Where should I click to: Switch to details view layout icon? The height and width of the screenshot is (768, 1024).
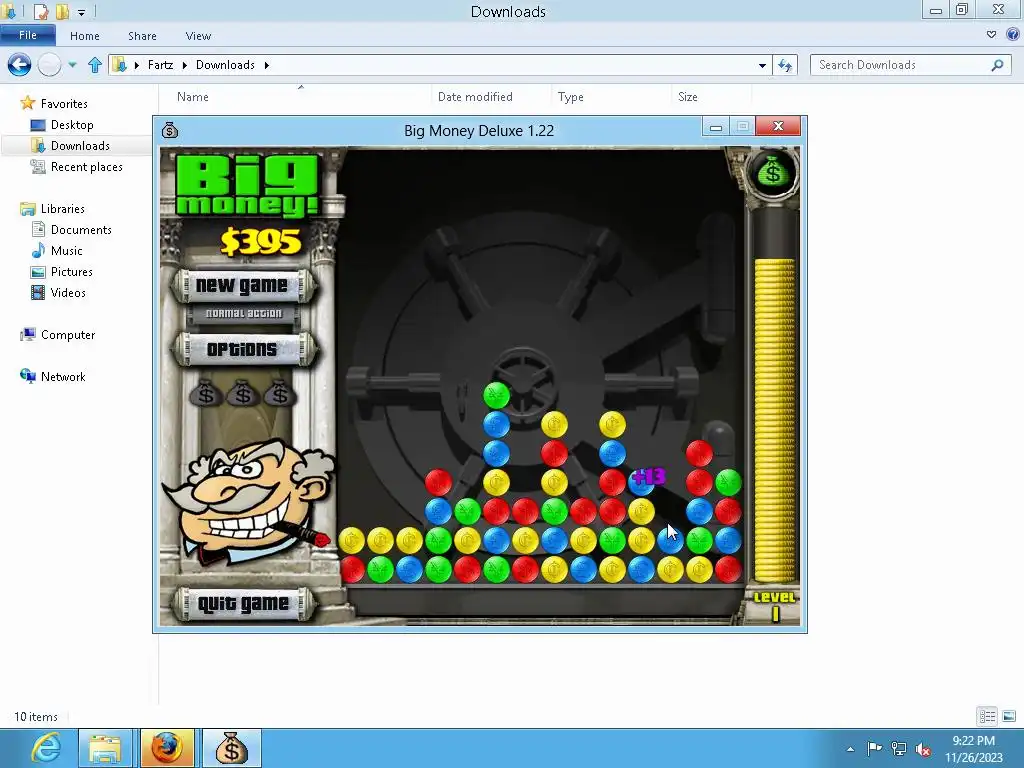(x=987, y=716)
